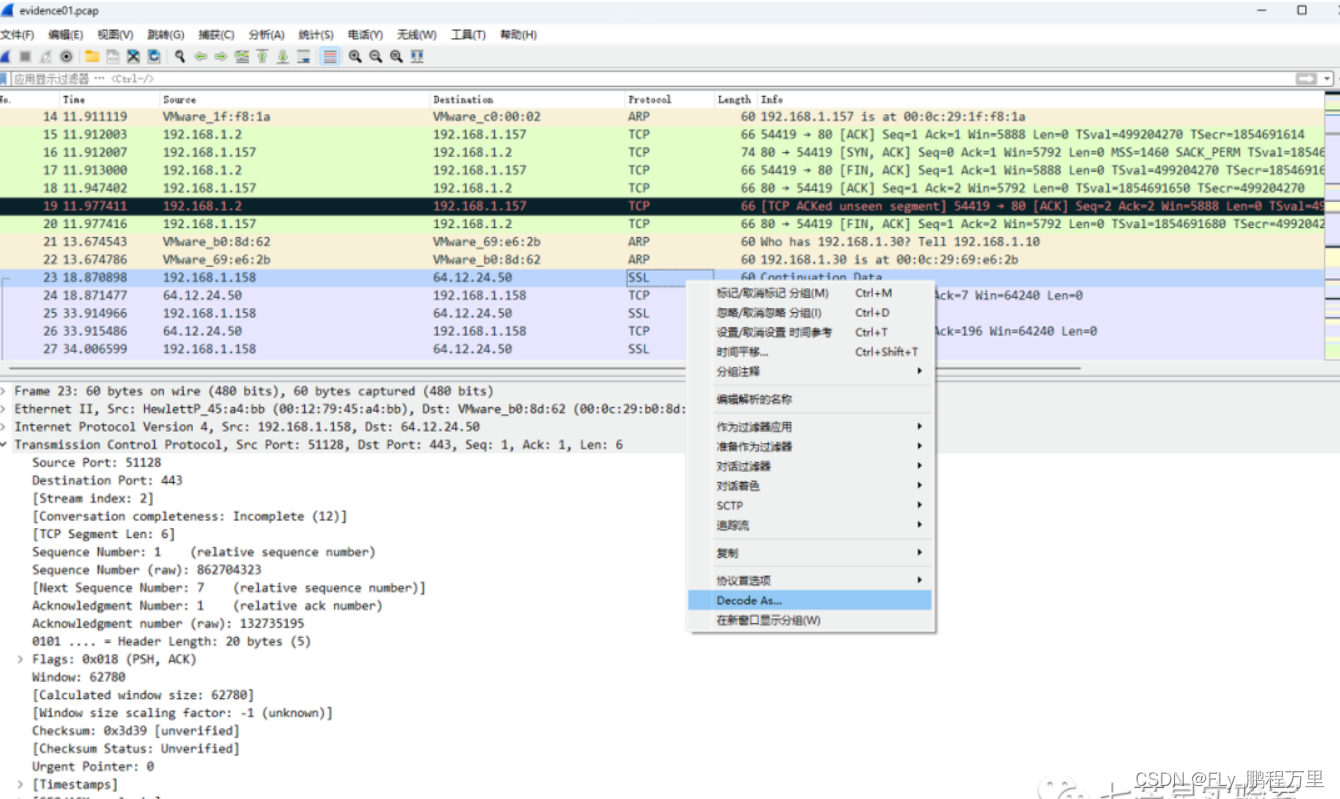Restart the current capture via the toolbar icon
Image resolution: width=1340 pixels, height=799 pixels.
pos(46,57)
